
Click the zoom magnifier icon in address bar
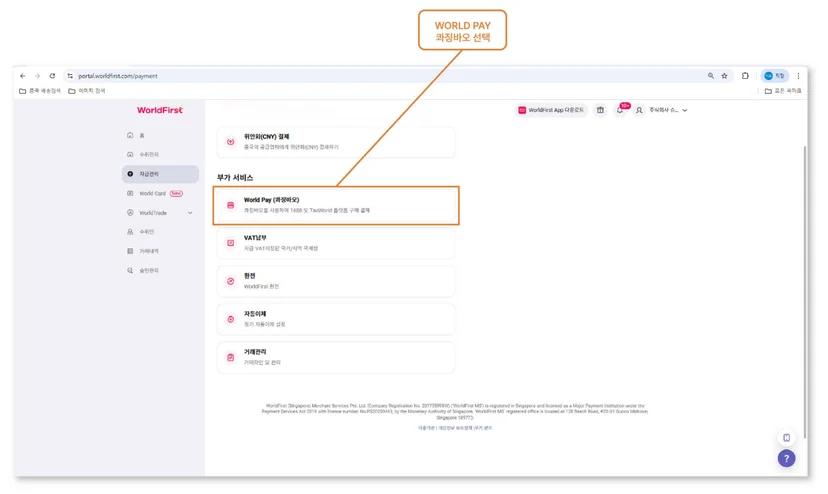click(x=711, y=76)
